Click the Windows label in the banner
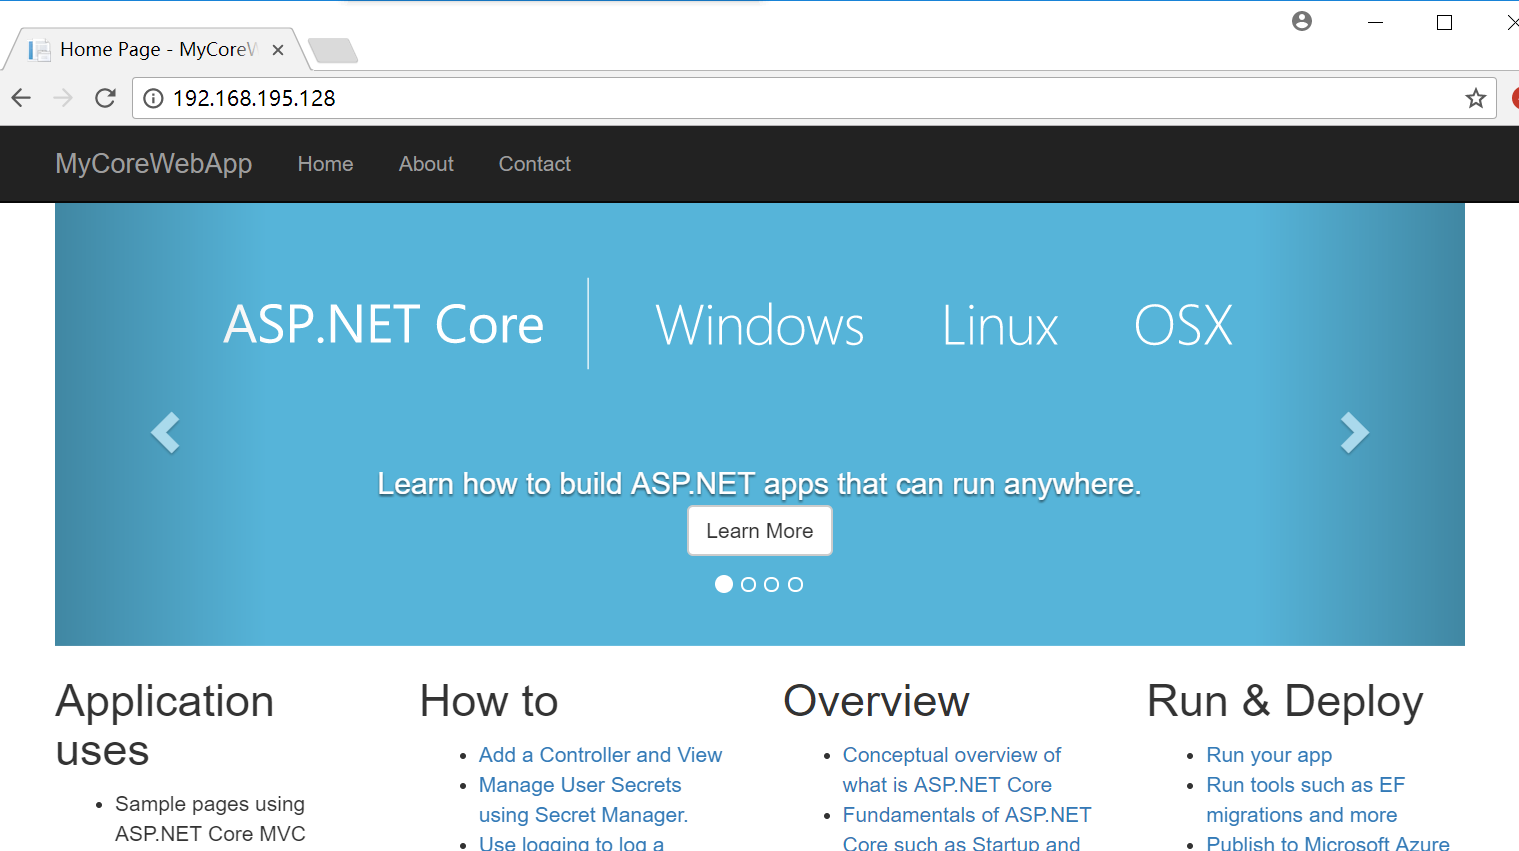The image size is (1519, 851). (760, 326)
